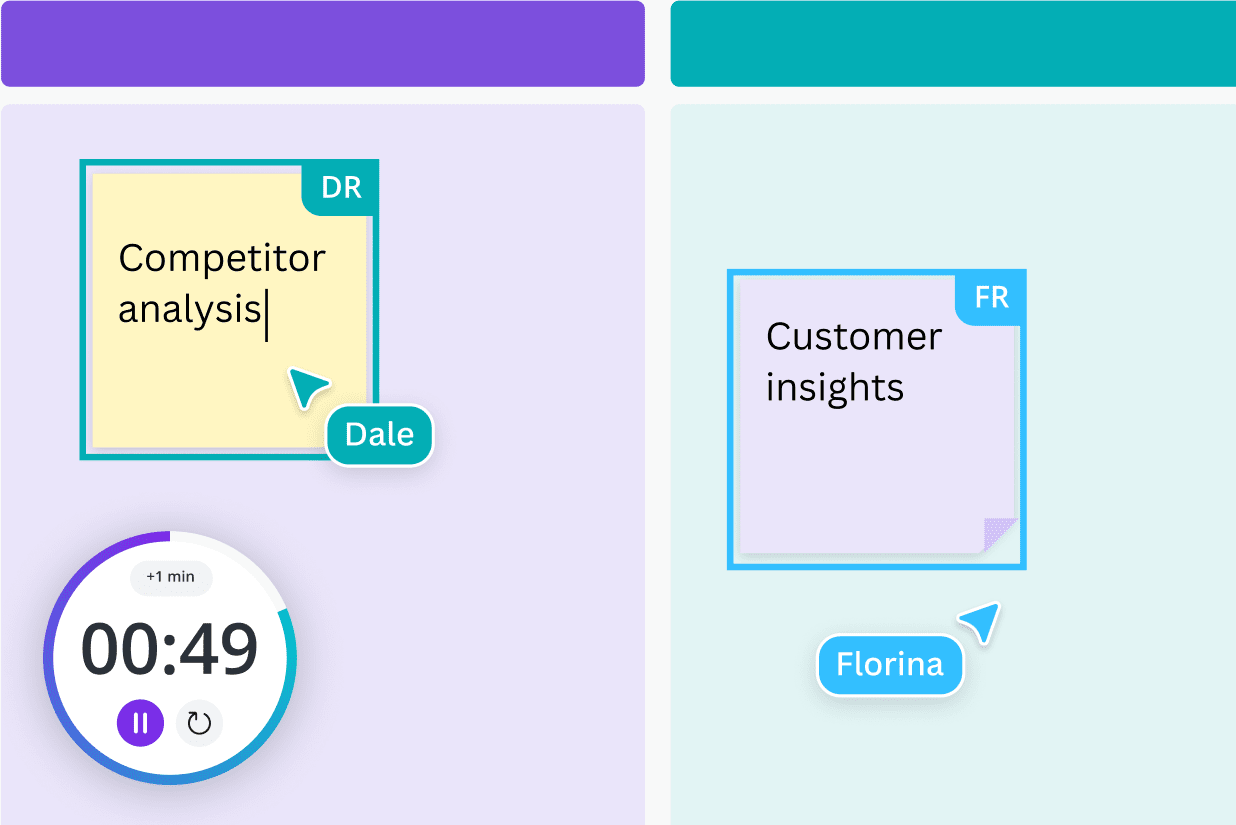The image size is (1236, 825).
Task: Click the FR initials badge
Action: [x=991, y=298]
